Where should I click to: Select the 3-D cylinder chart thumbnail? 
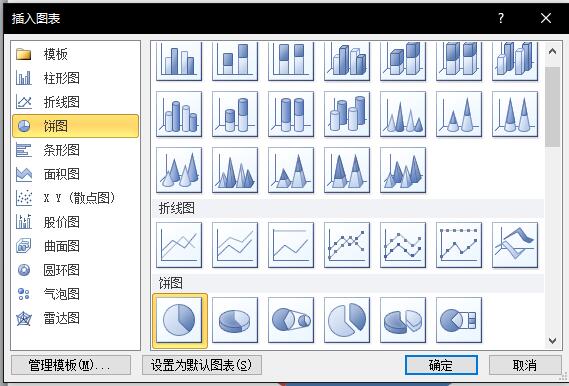[347, 114]
